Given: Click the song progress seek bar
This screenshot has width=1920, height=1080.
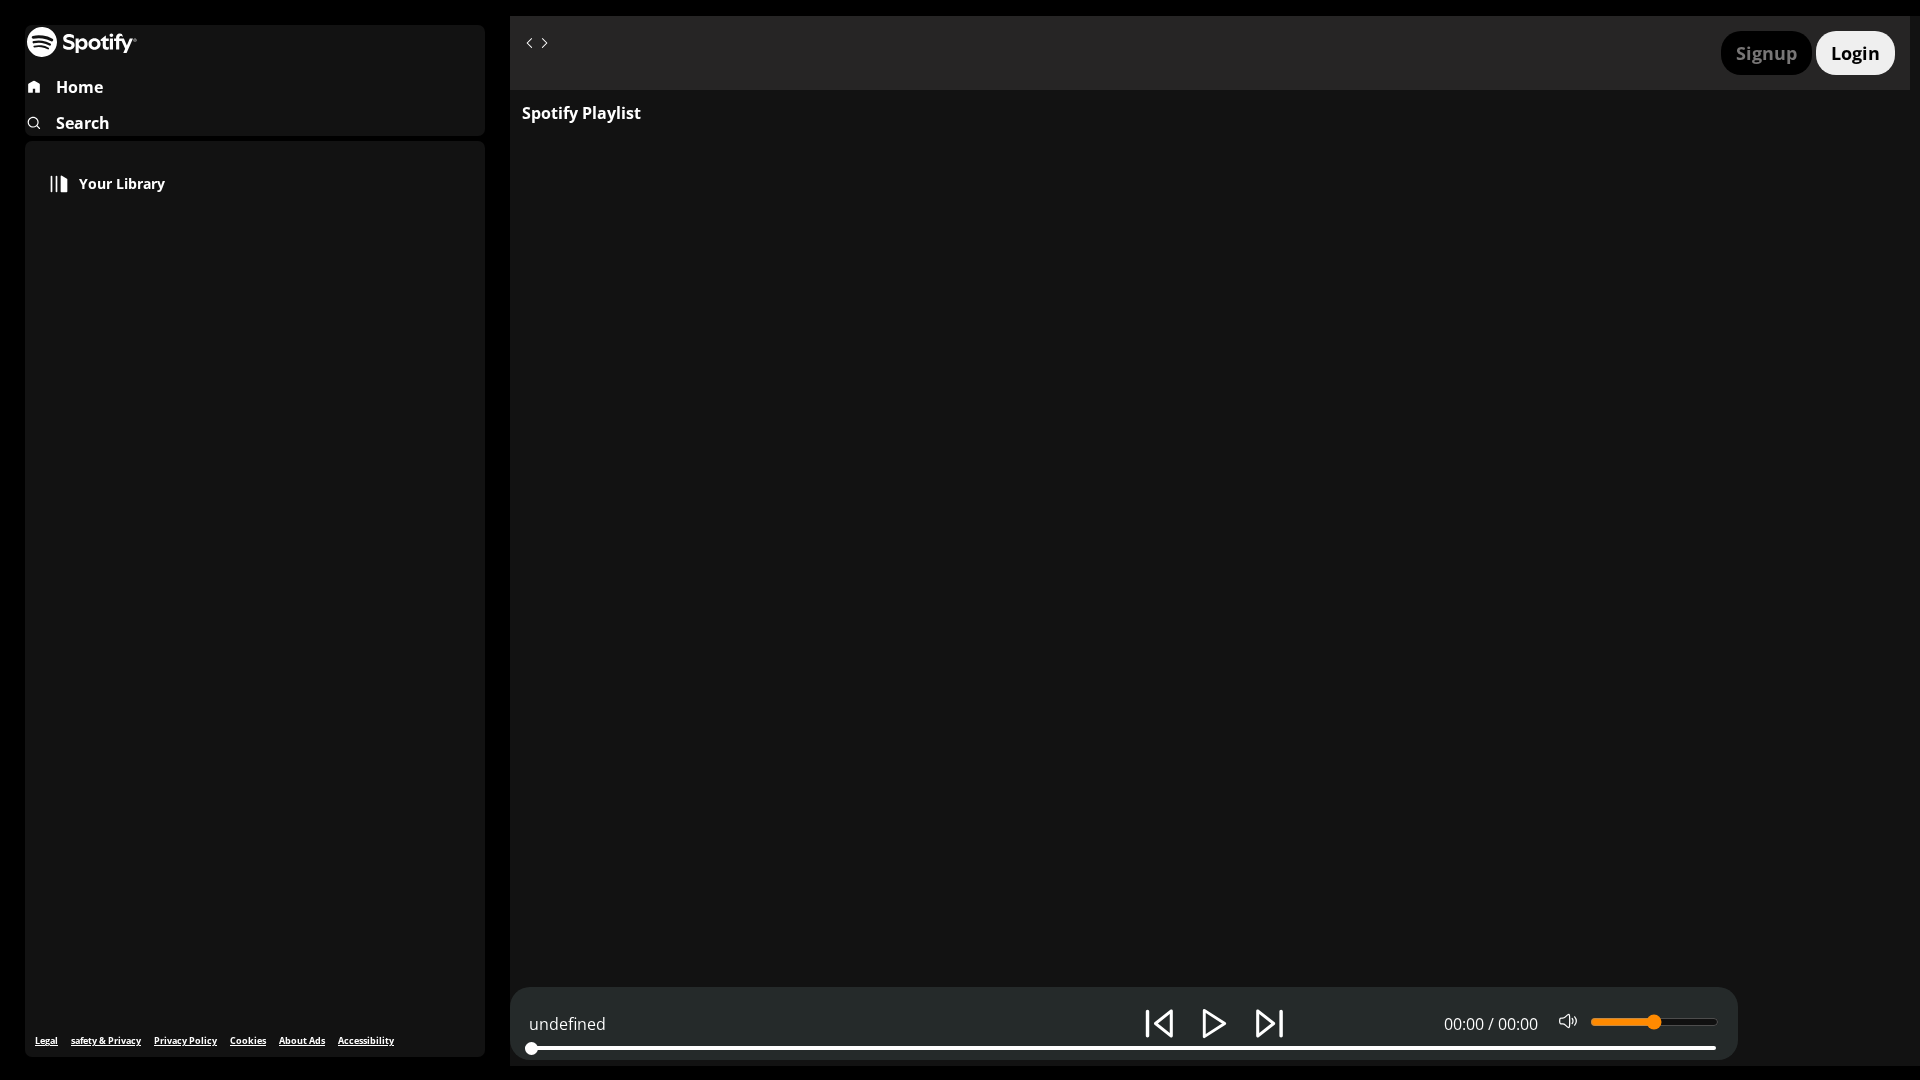Looking at the screenshot, I should coord(1121,1048).
